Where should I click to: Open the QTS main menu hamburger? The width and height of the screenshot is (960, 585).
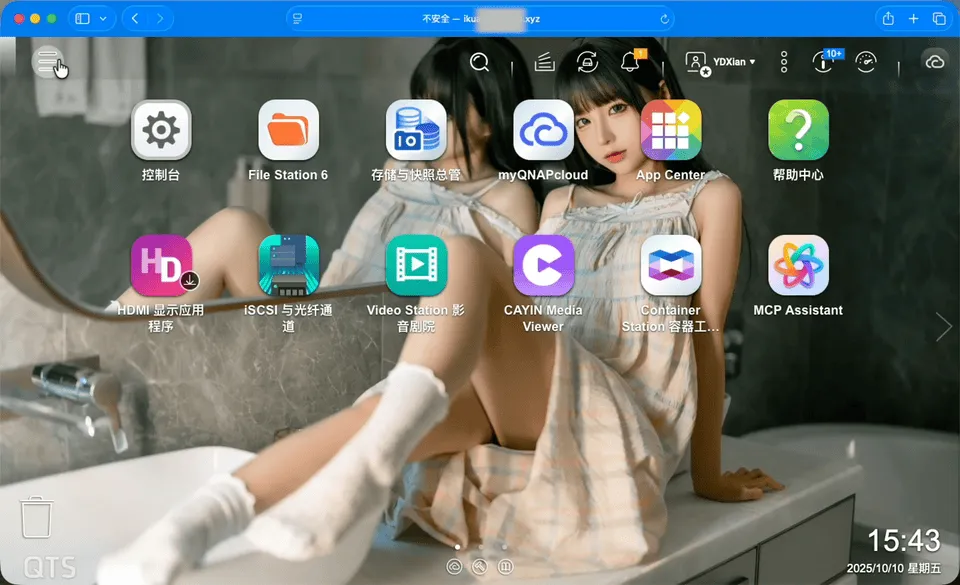coord(48,62)
